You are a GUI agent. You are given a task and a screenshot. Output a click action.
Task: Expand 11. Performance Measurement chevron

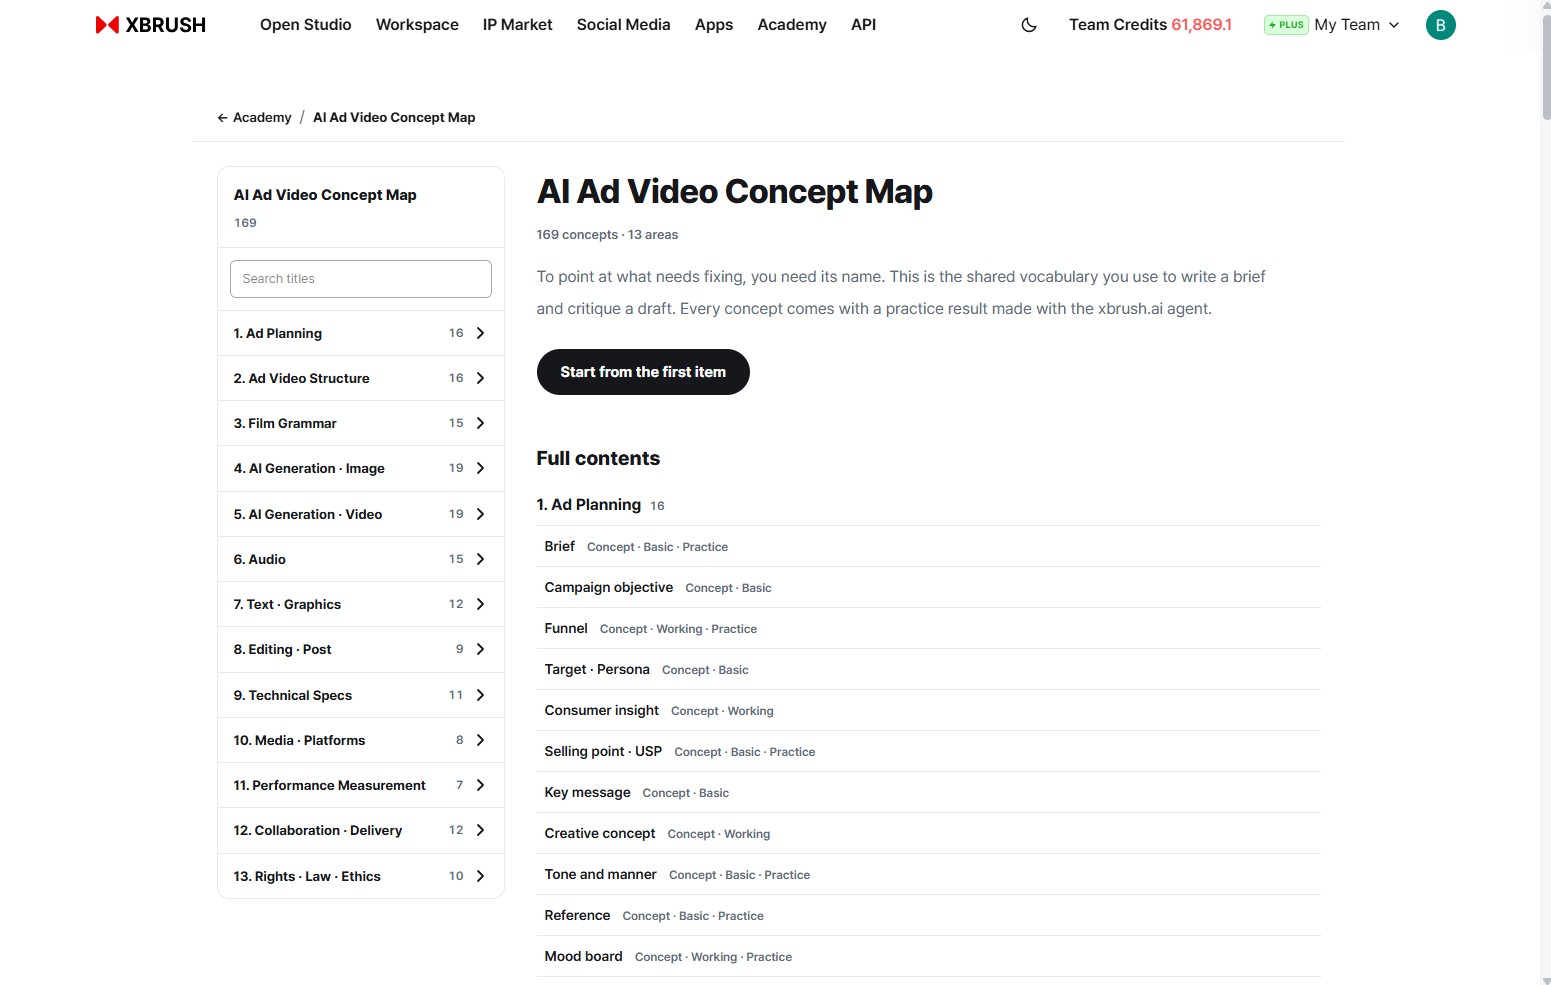coord(480,785)
